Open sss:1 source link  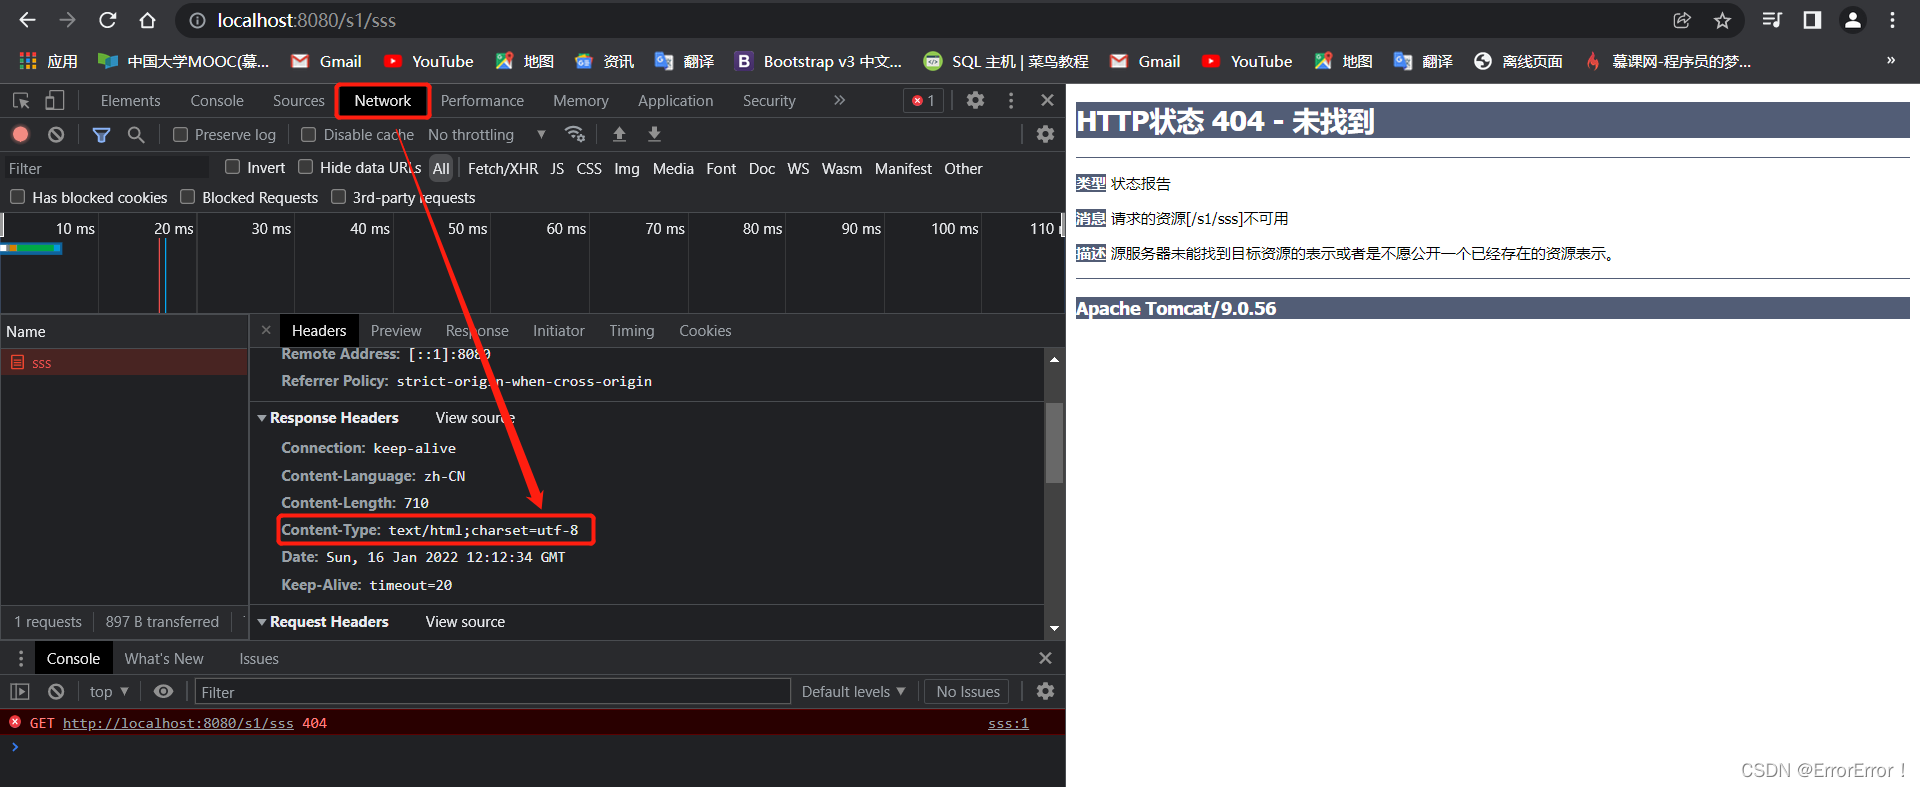1008,723
